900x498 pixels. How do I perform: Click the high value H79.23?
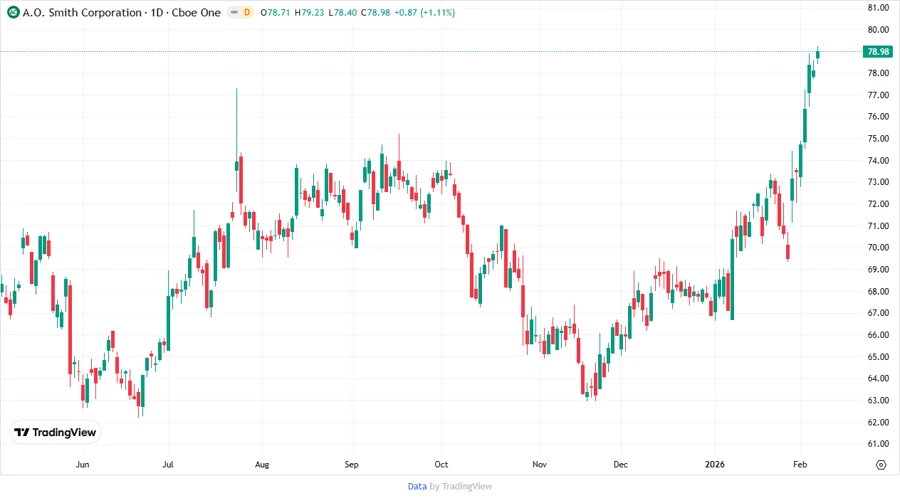point(309,12)
